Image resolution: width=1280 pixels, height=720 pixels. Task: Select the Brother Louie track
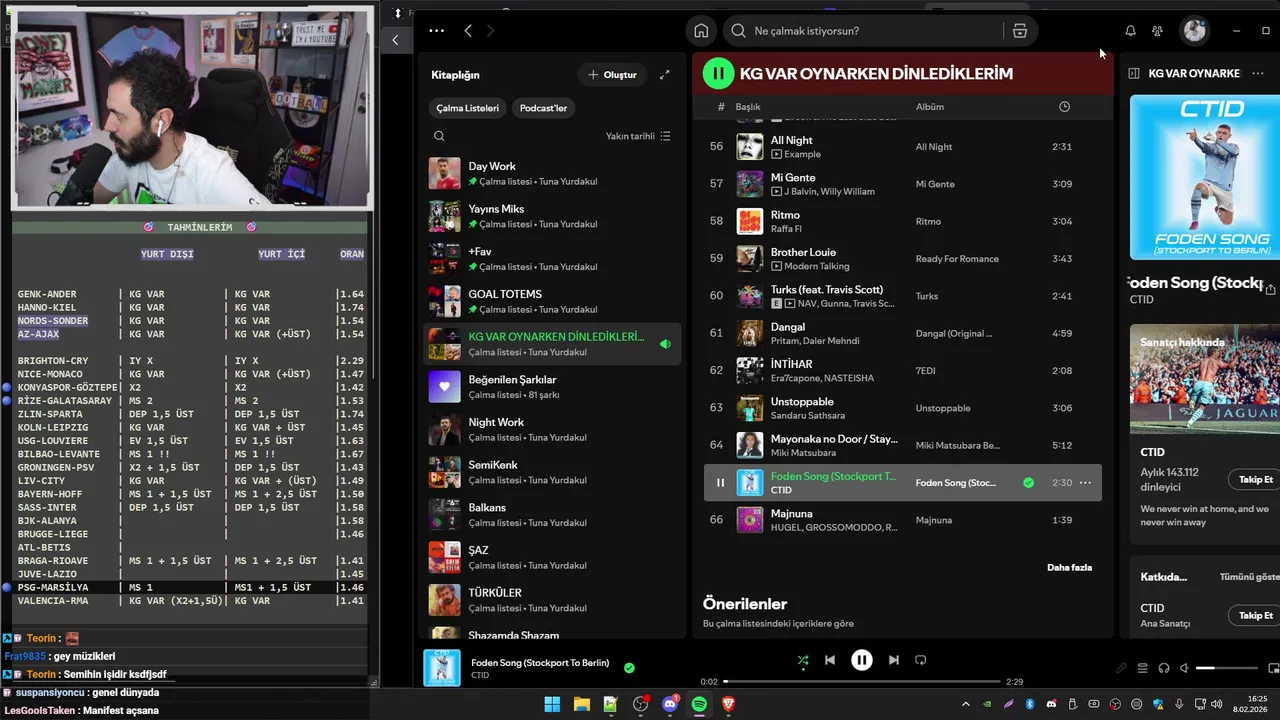click(x=903, y=259)
